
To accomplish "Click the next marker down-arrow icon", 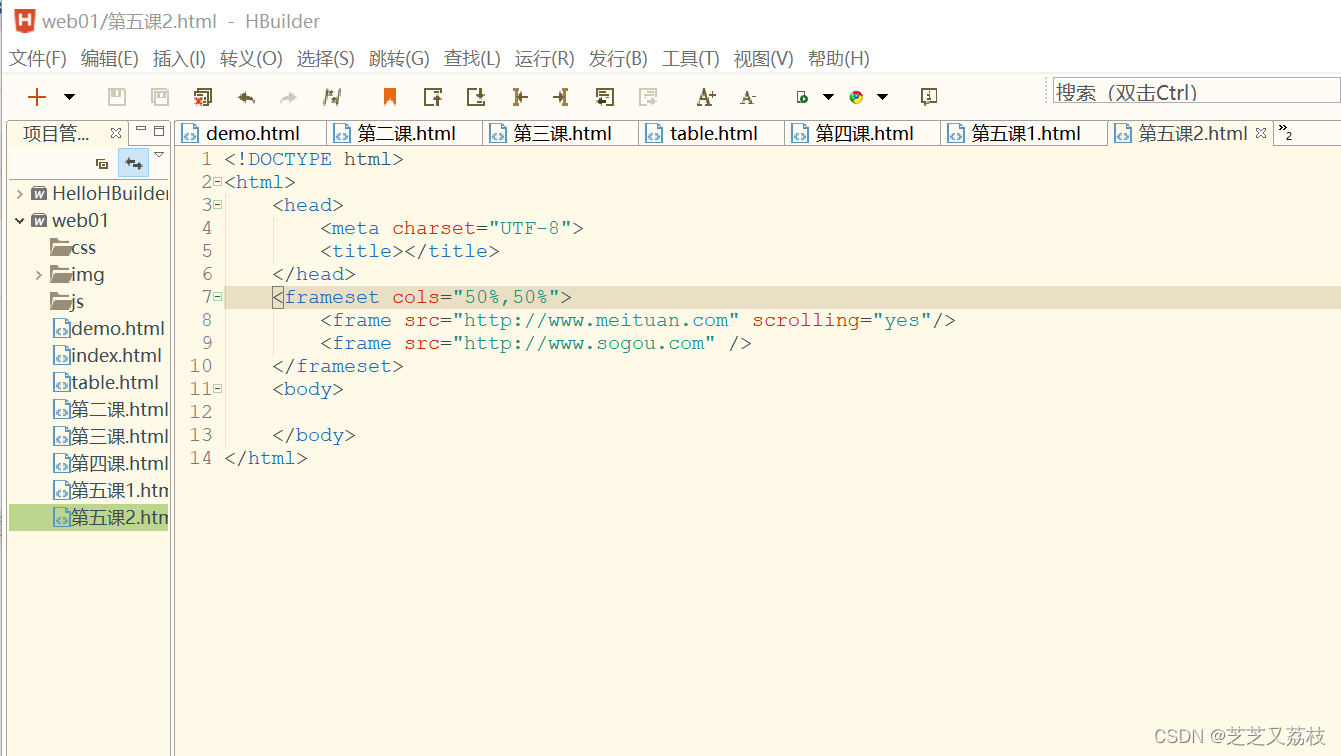I will (476, 97).
